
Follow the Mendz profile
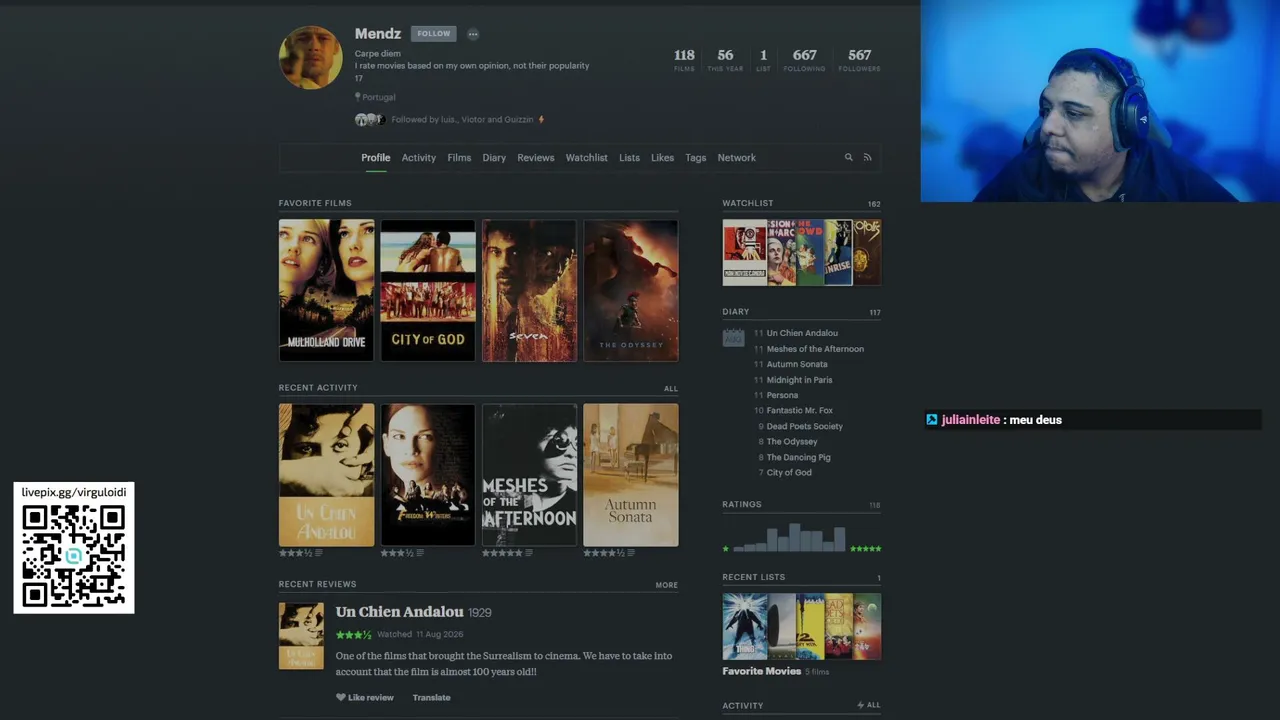coord(434,34)
